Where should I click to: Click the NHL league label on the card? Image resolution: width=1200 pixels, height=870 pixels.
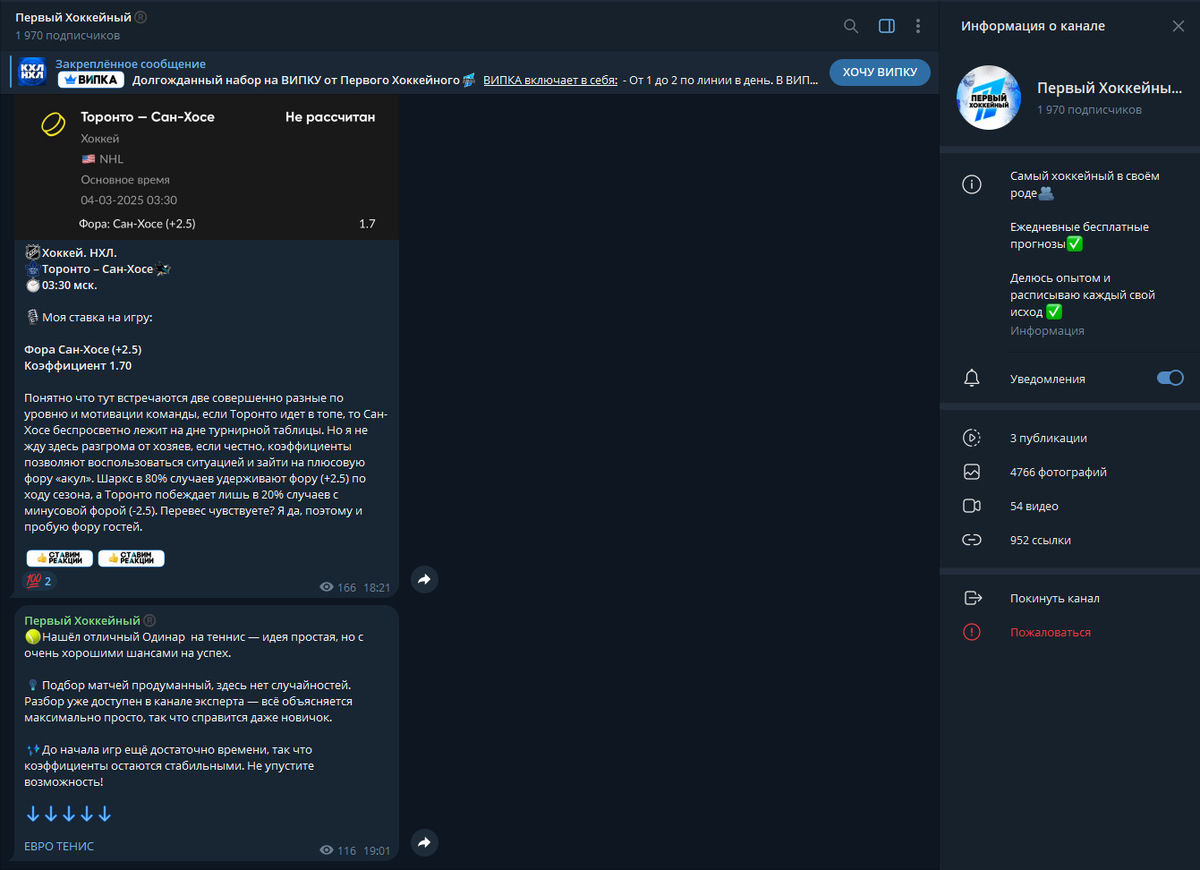pos(111,159)
